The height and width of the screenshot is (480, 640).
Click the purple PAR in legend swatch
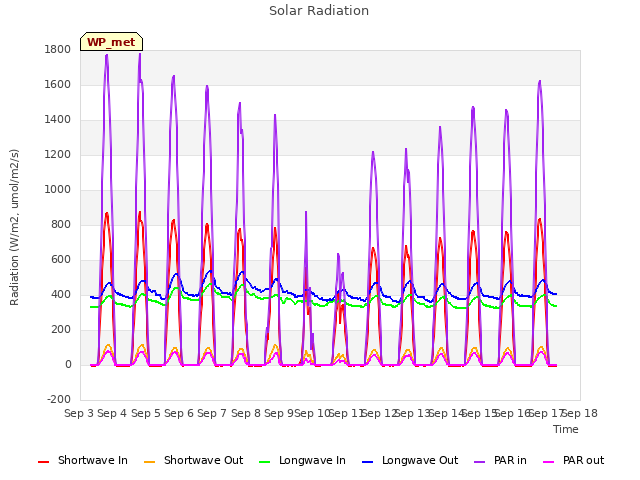pyautogui.click(x=480, y=462)
